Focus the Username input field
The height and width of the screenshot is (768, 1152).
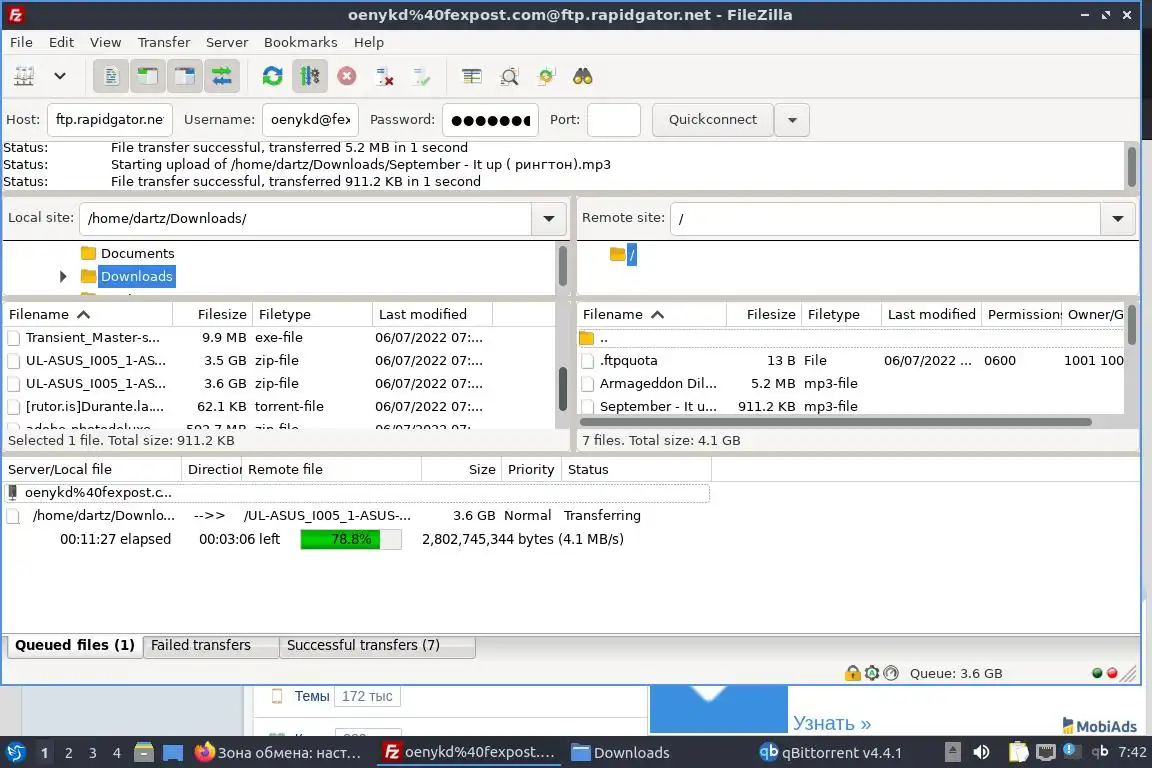(310, 120)
